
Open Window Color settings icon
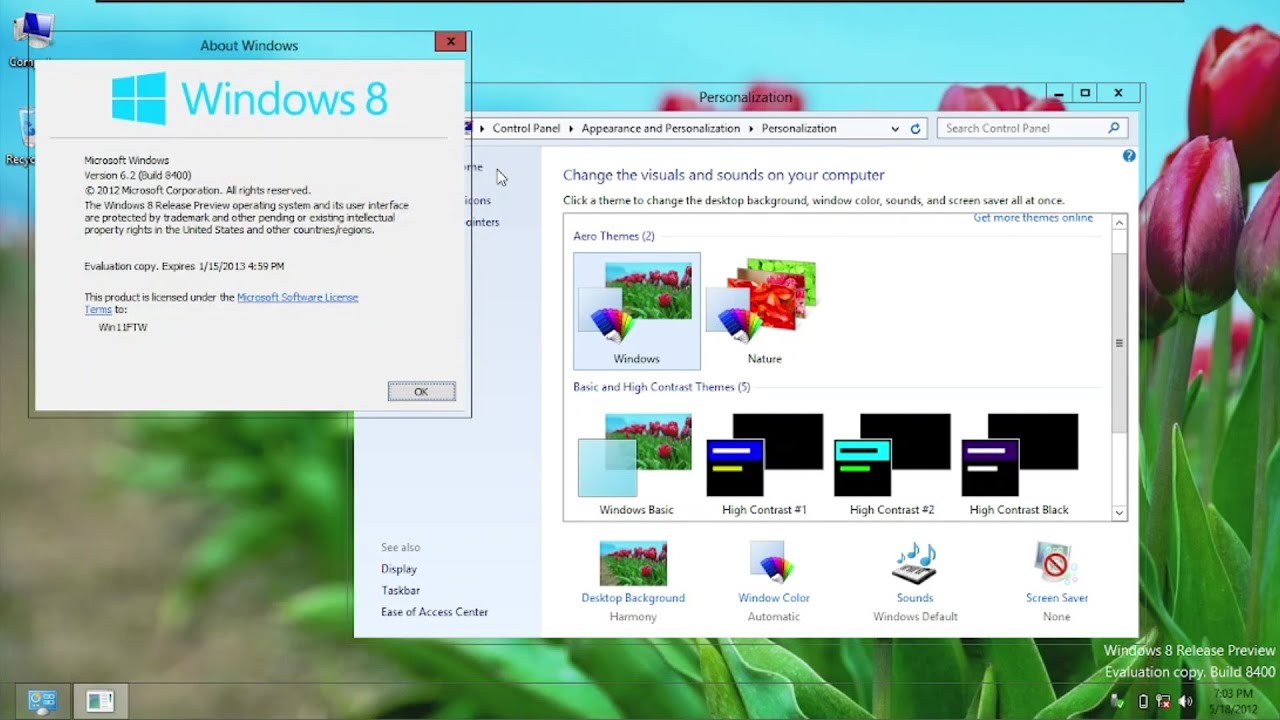pos(773,563)
